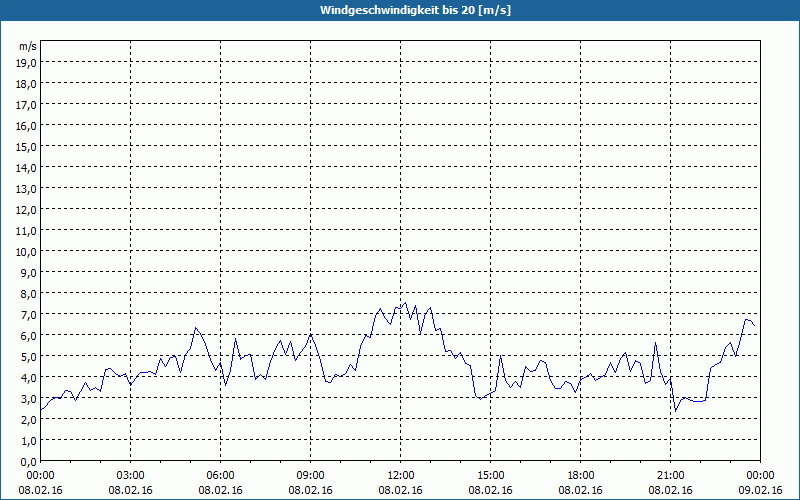The width and height of the screenshot is (800, 500).
Task: Click the '5,0' y-axis label
Action: 29,357
